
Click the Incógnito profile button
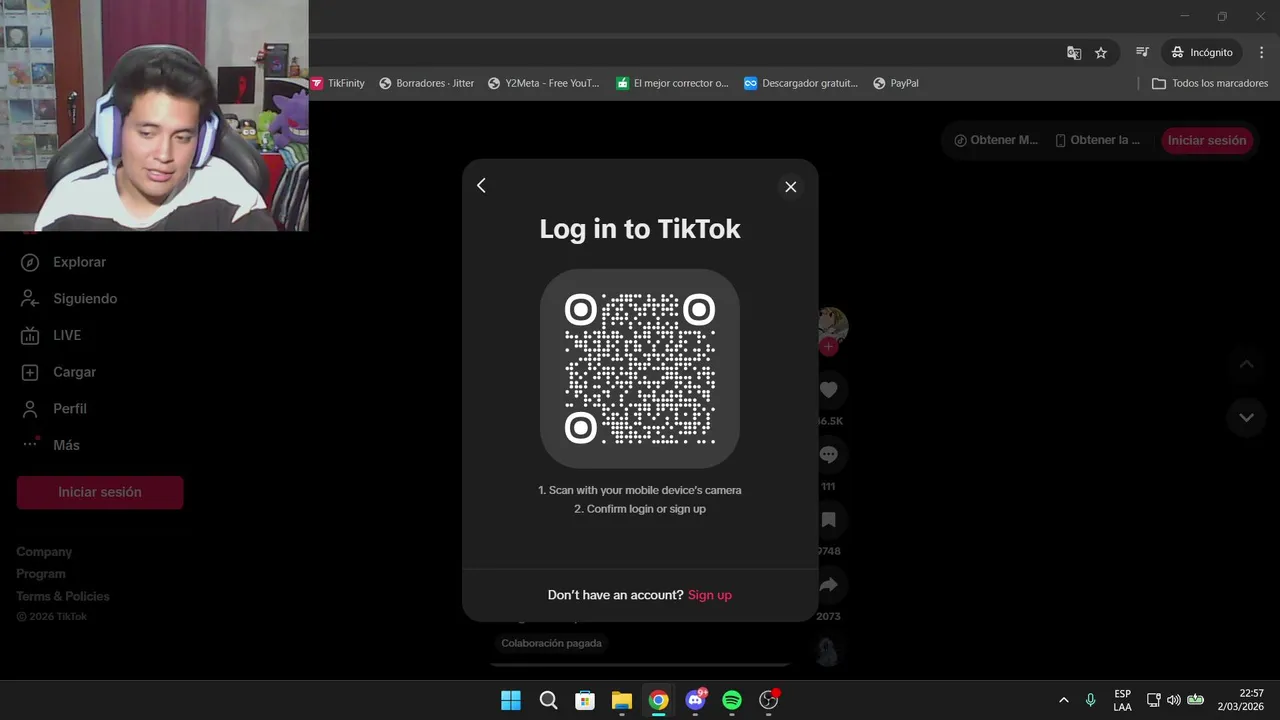click(1202, 52)
